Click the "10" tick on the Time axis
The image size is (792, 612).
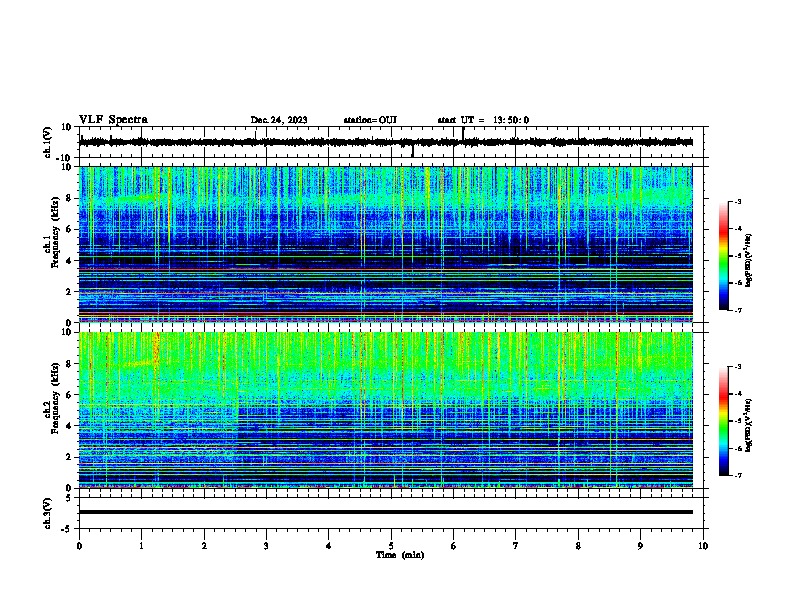[703, 546]
